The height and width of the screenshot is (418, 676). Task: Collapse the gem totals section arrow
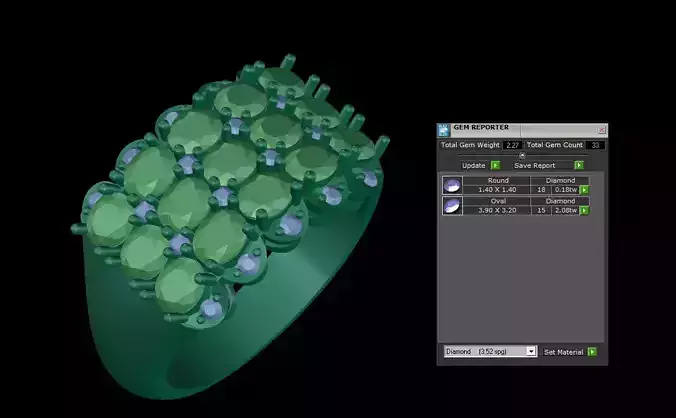point(522,155)
